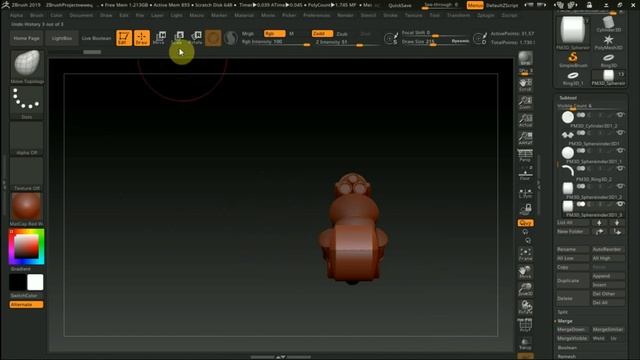Select the white main color swatch
Screen dimensions: 640x360
pyautogui.click(x=35, y=282)
